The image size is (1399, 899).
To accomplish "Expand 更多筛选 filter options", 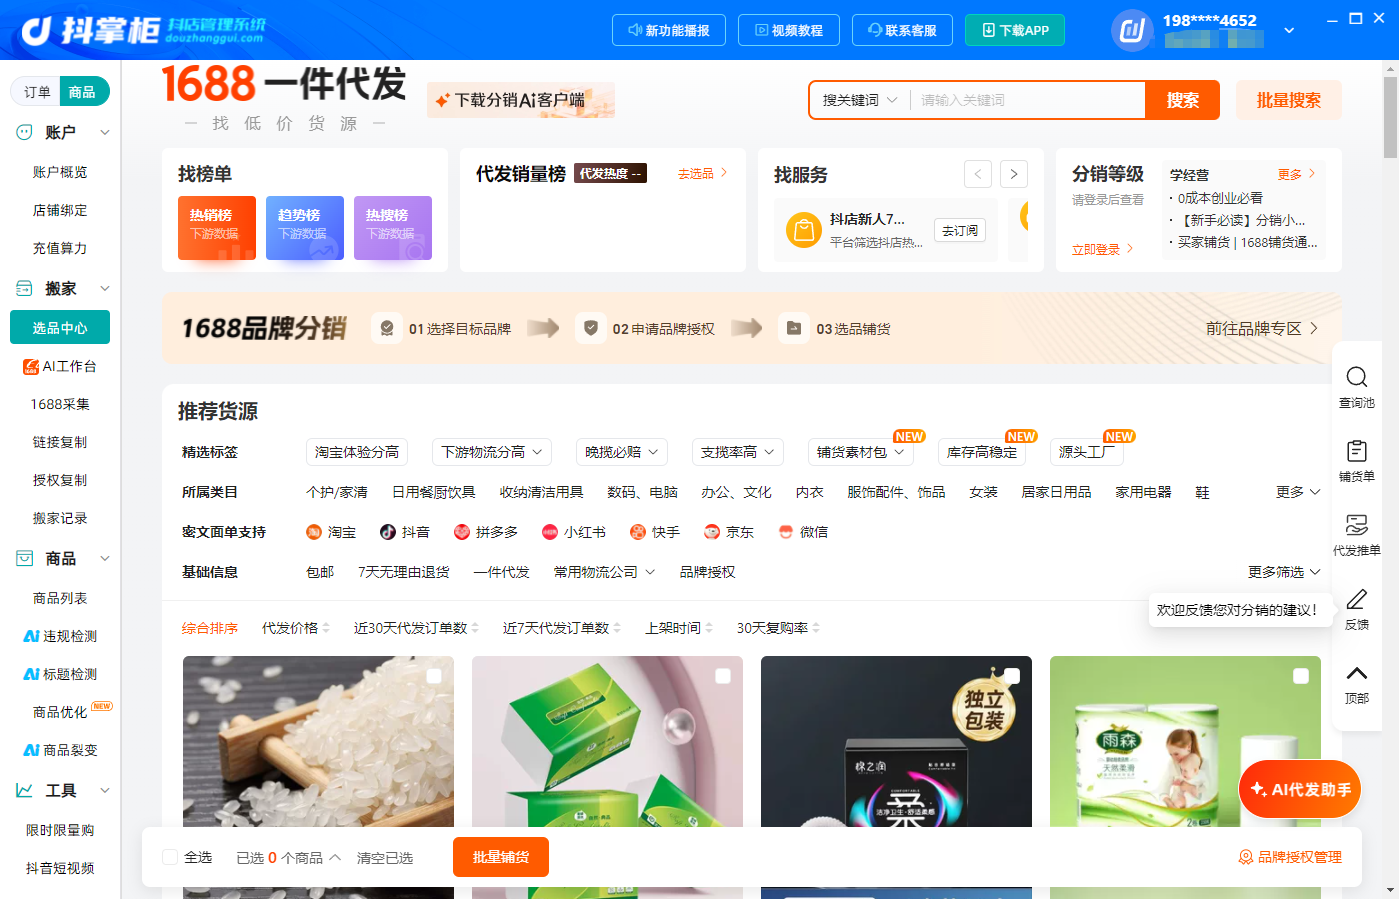I will click(x=1284, y=572).
